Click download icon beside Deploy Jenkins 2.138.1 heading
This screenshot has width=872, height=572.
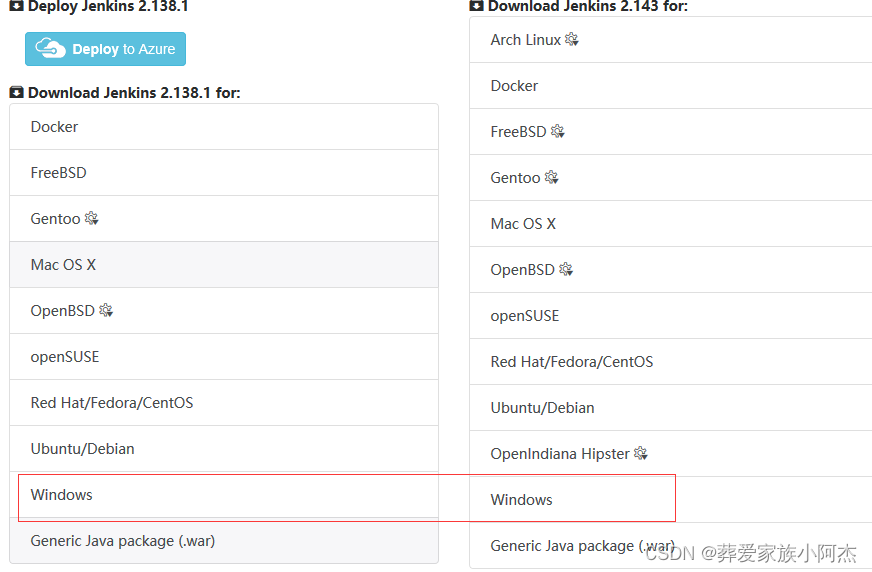click(17, 6)
